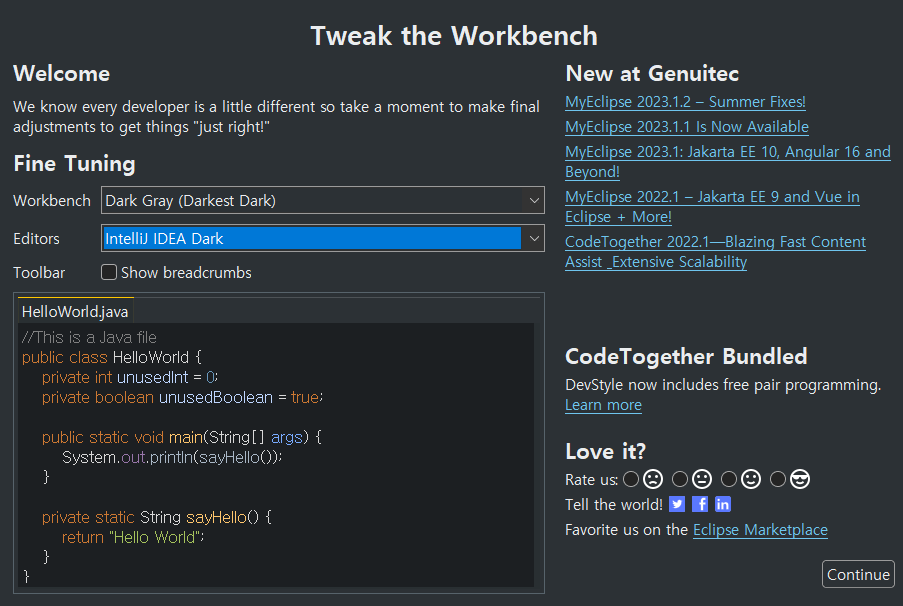This screenshot has width=903, height=606.
Task: Click the 'CodeTogether Bundled' heading
Action: click(x=686, y=357)
